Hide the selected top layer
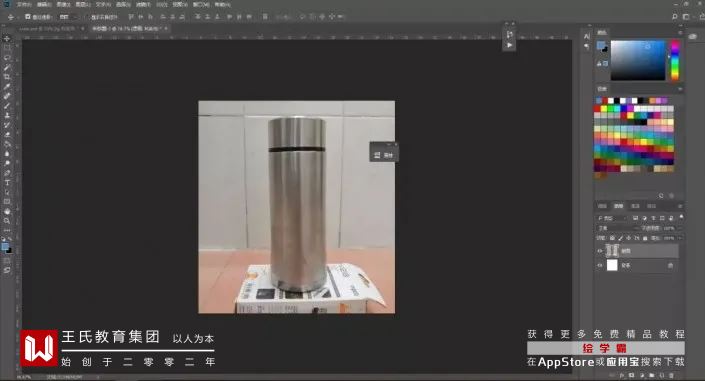Screen dimensions: 705x381 click(x=599, y=251)
